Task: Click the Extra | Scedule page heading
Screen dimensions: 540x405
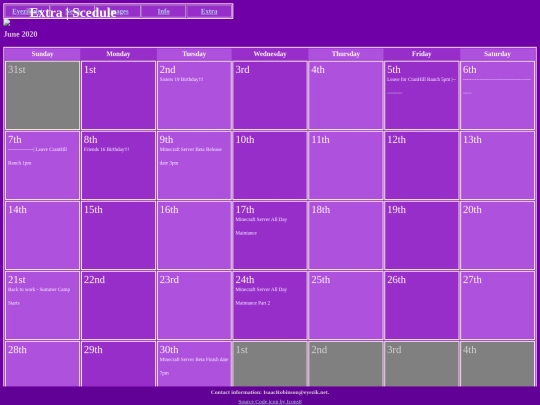Action: [73, 13]
